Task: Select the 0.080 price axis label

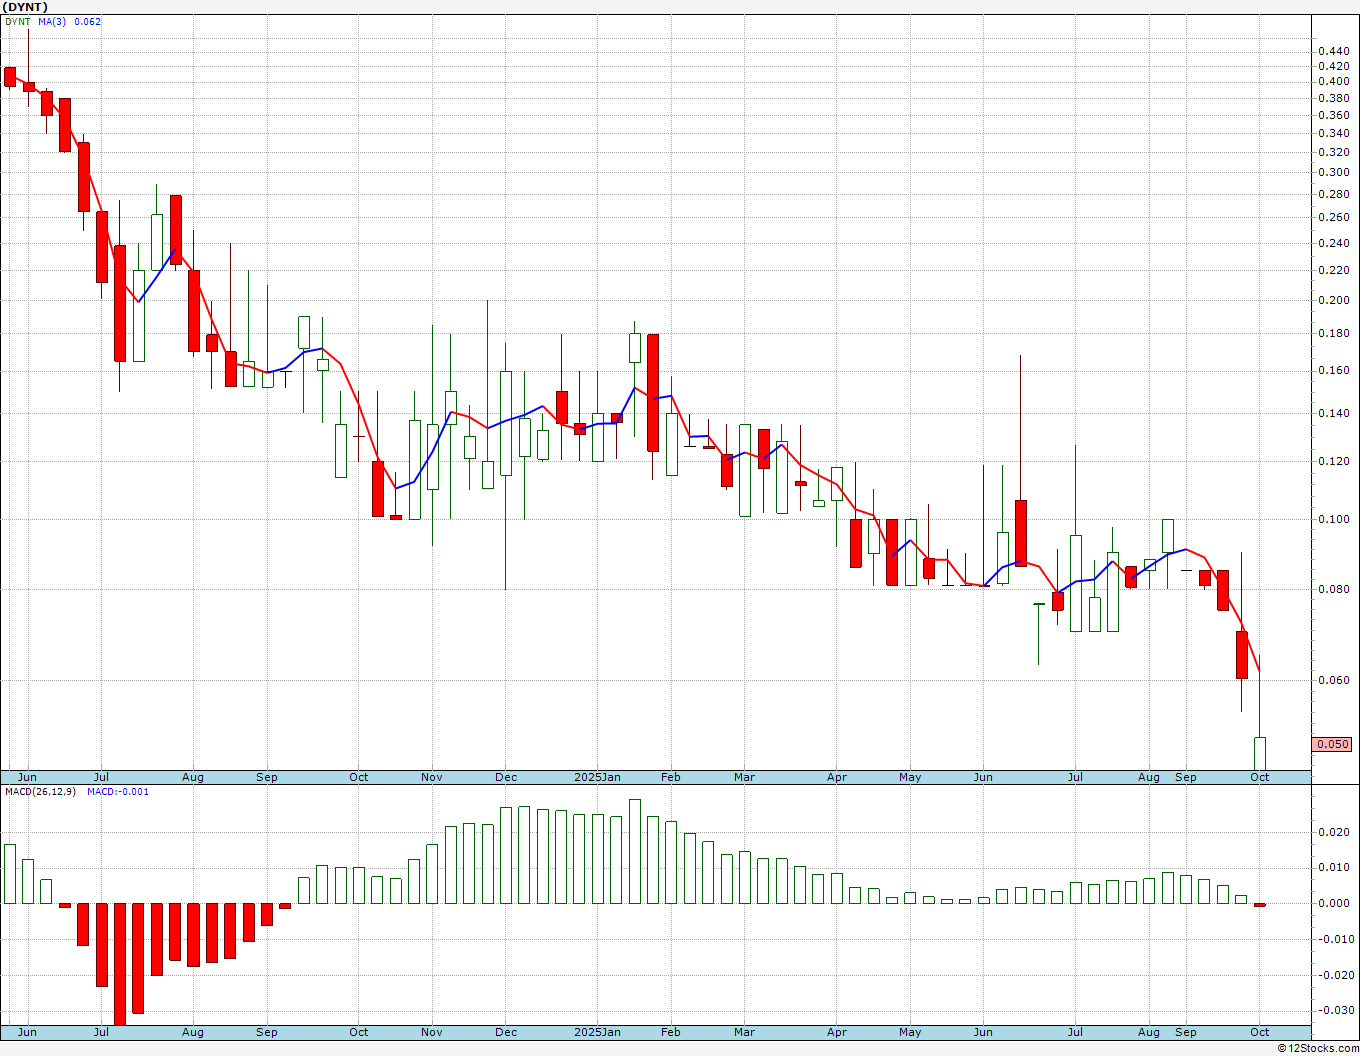Action: (1333, 589)
